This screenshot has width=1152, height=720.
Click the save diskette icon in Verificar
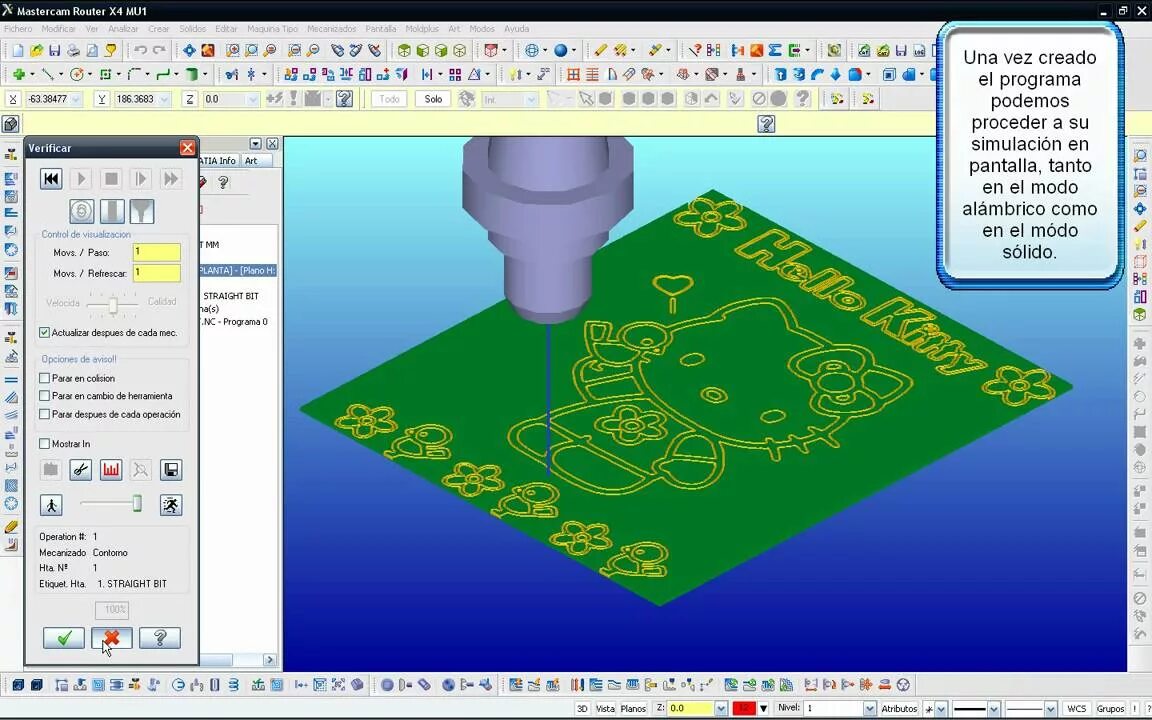170,469
